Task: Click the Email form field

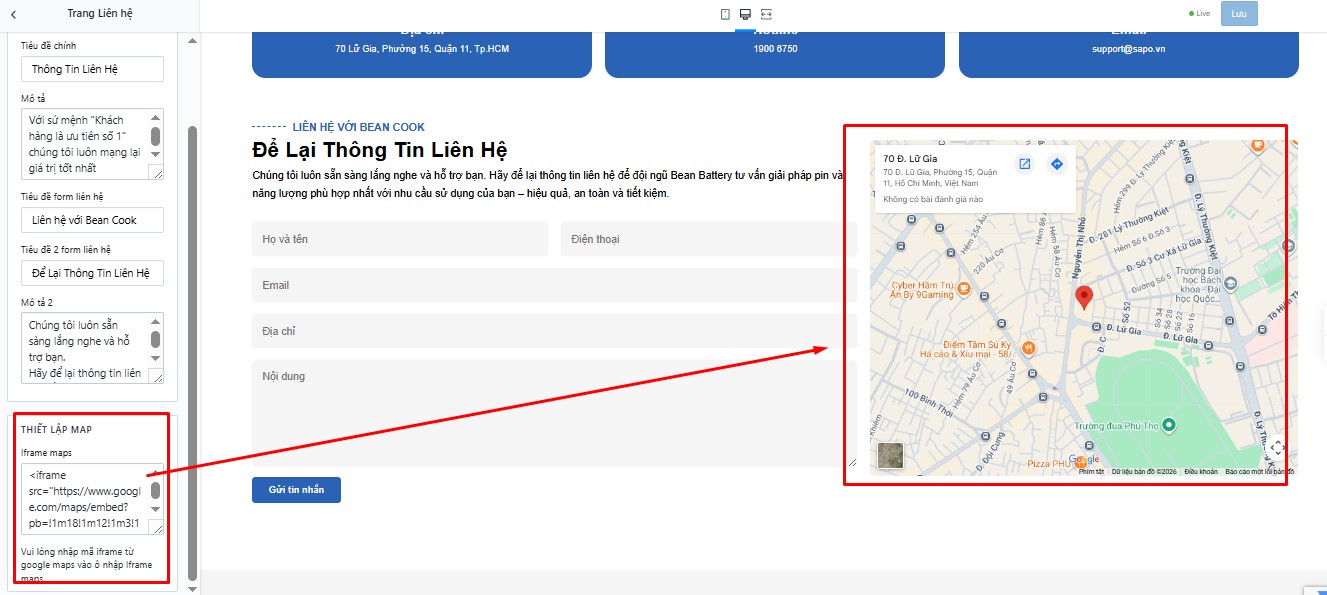Action: pos(554,285)
